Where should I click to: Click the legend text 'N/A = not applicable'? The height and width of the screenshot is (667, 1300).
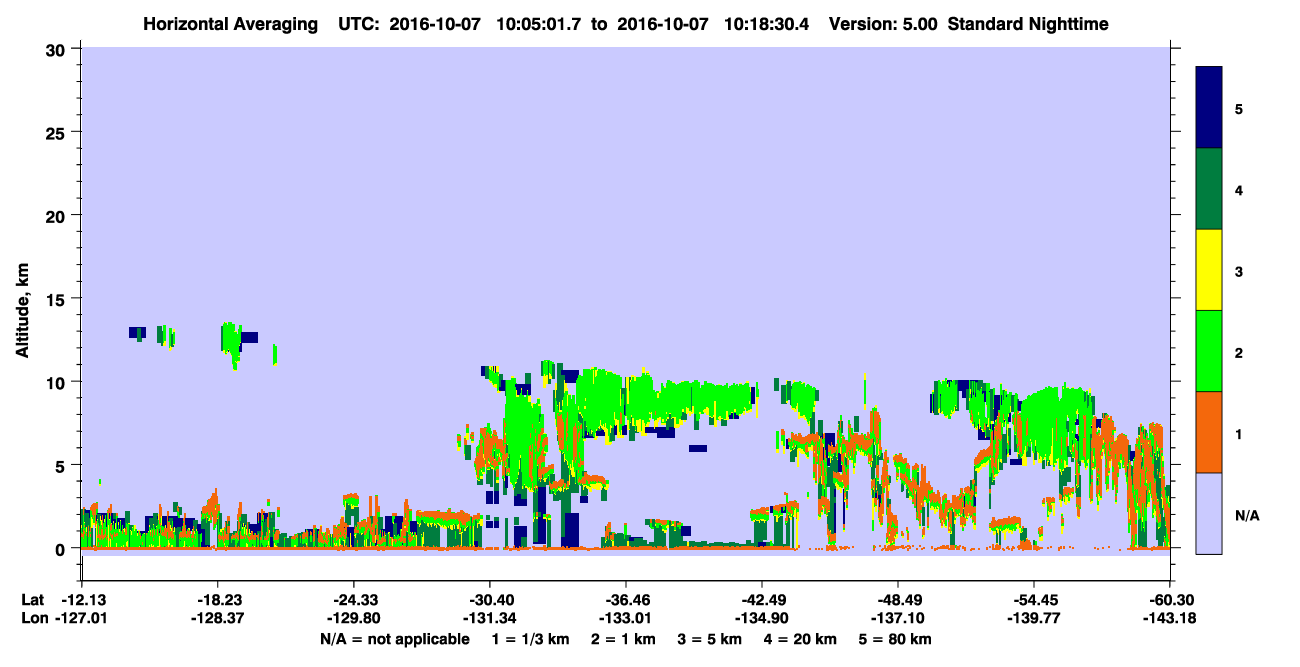(394, 639)
